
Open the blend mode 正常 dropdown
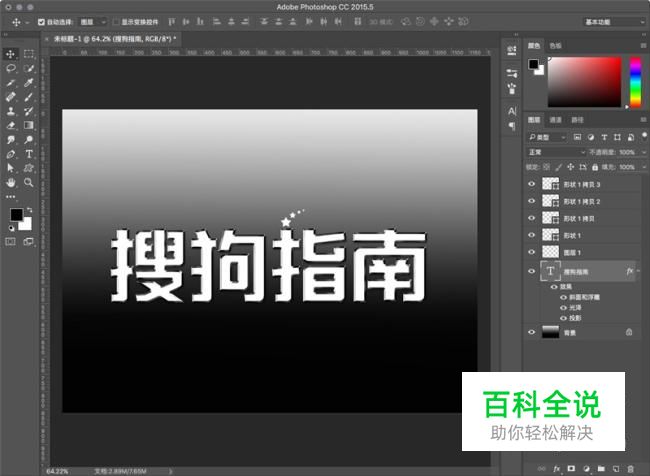(x=556, y=152)
